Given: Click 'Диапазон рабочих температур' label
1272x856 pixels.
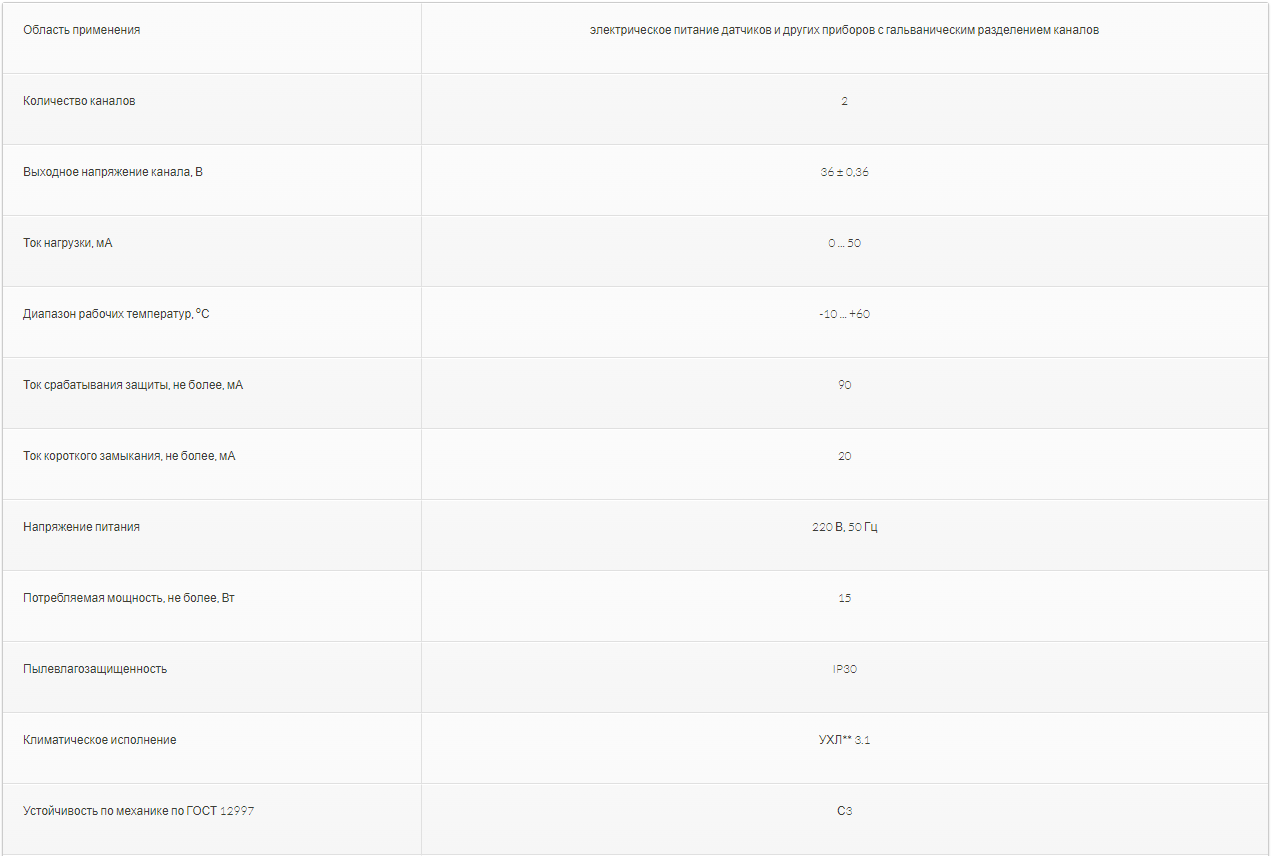Looking at the screenshot, I should 116,314.
